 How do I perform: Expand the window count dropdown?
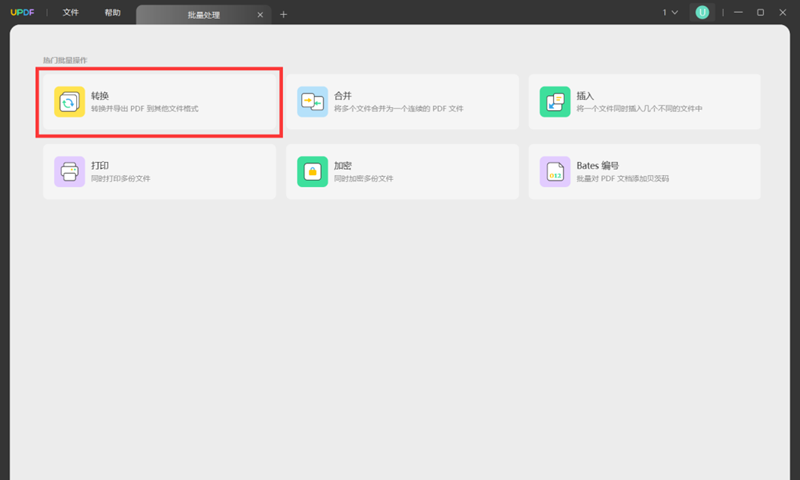[670, 12]
